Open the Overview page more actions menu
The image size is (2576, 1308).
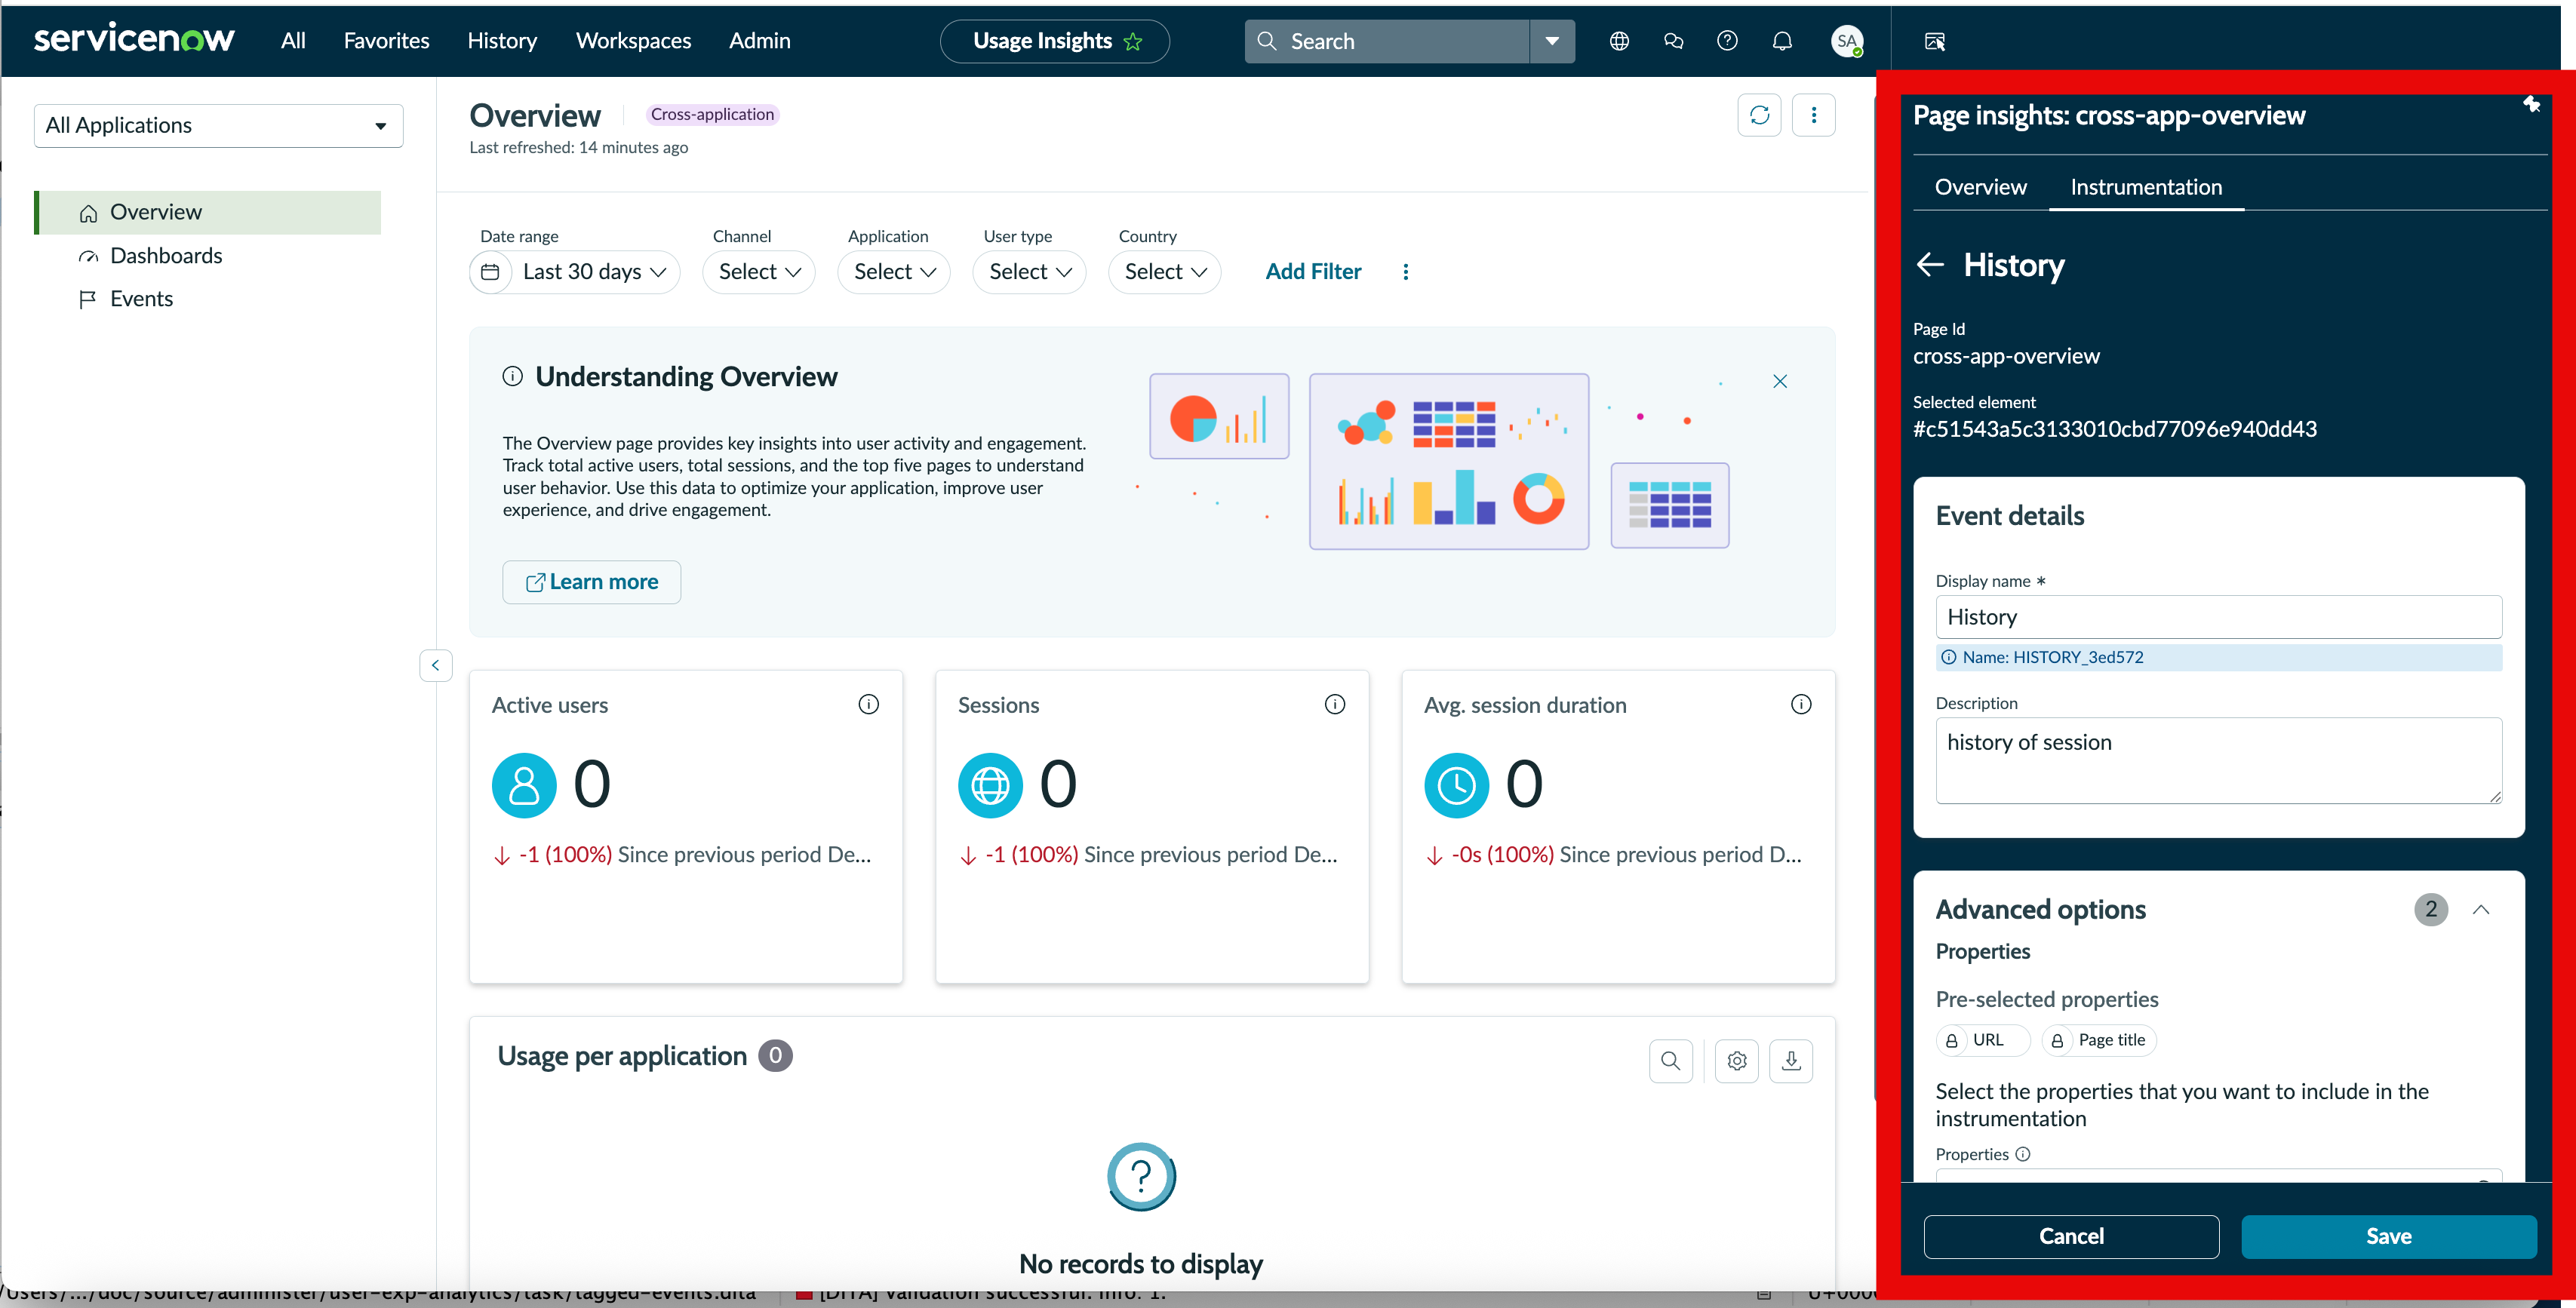(1814, 115)
